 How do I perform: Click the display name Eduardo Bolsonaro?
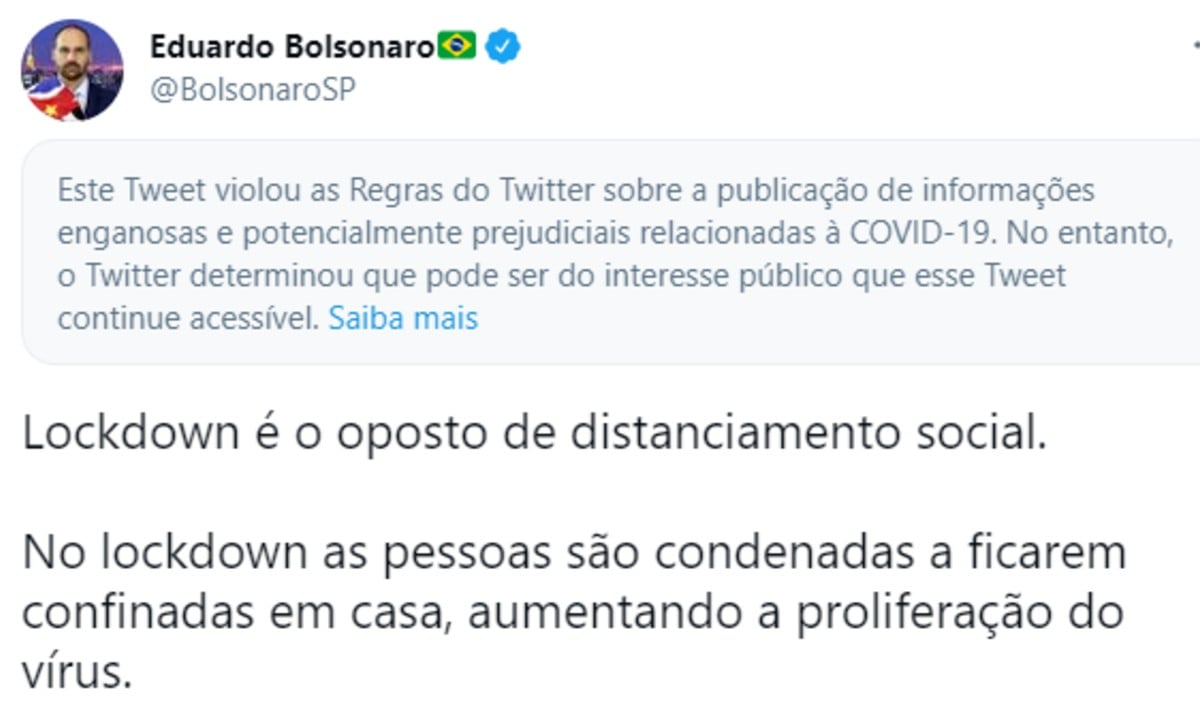pyautogui.click(x=292, y=46)
